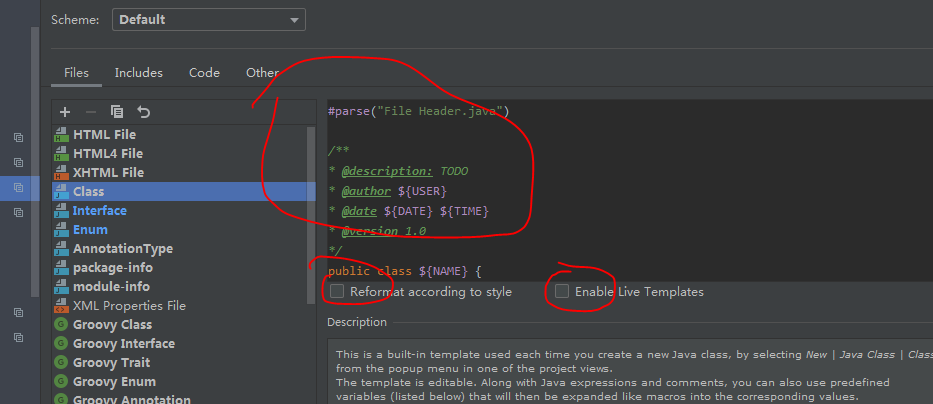Select the Groovy Interface template
The height and width of the screenshot is (404, 933).
click(184, 344)
